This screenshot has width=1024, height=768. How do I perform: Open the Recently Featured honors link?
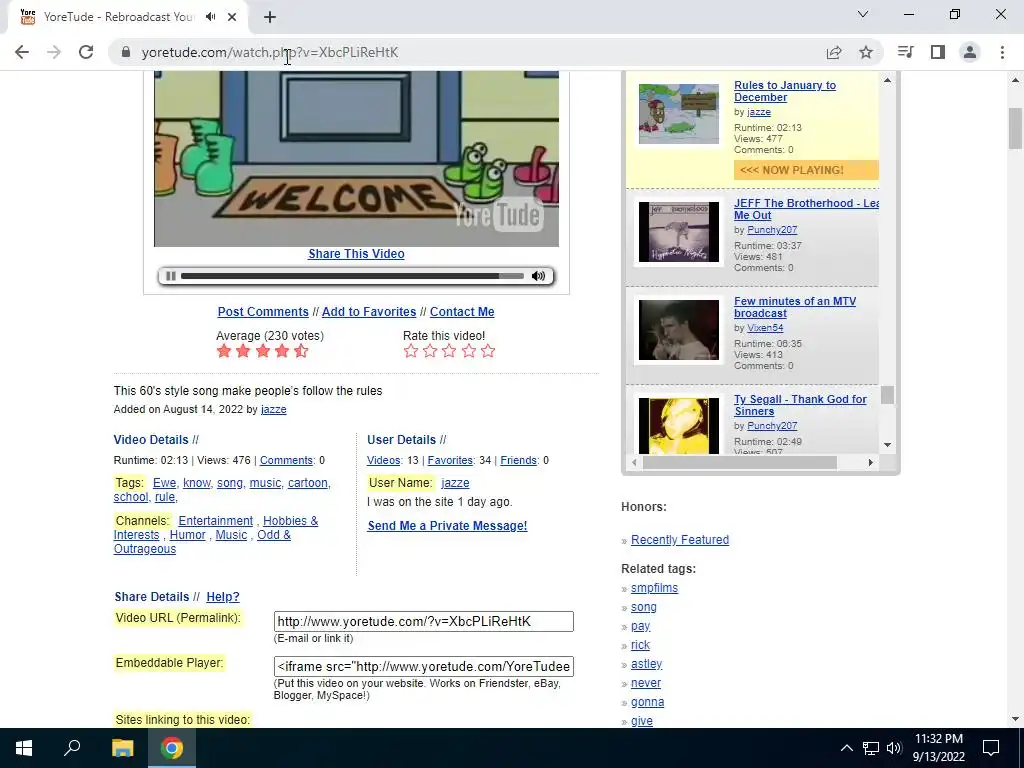680,539
